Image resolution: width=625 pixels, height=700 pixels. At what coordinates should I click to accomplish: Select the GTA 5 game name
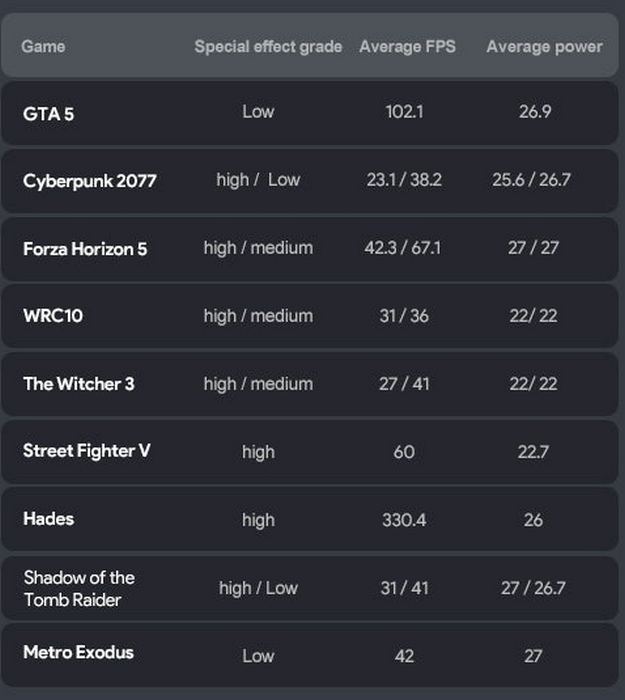click(x=49, y=113)
